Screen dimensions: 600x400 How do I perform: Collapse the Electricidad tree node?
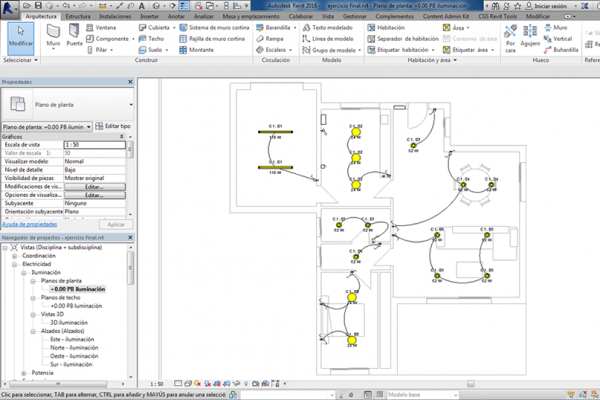tap(14, 264)
